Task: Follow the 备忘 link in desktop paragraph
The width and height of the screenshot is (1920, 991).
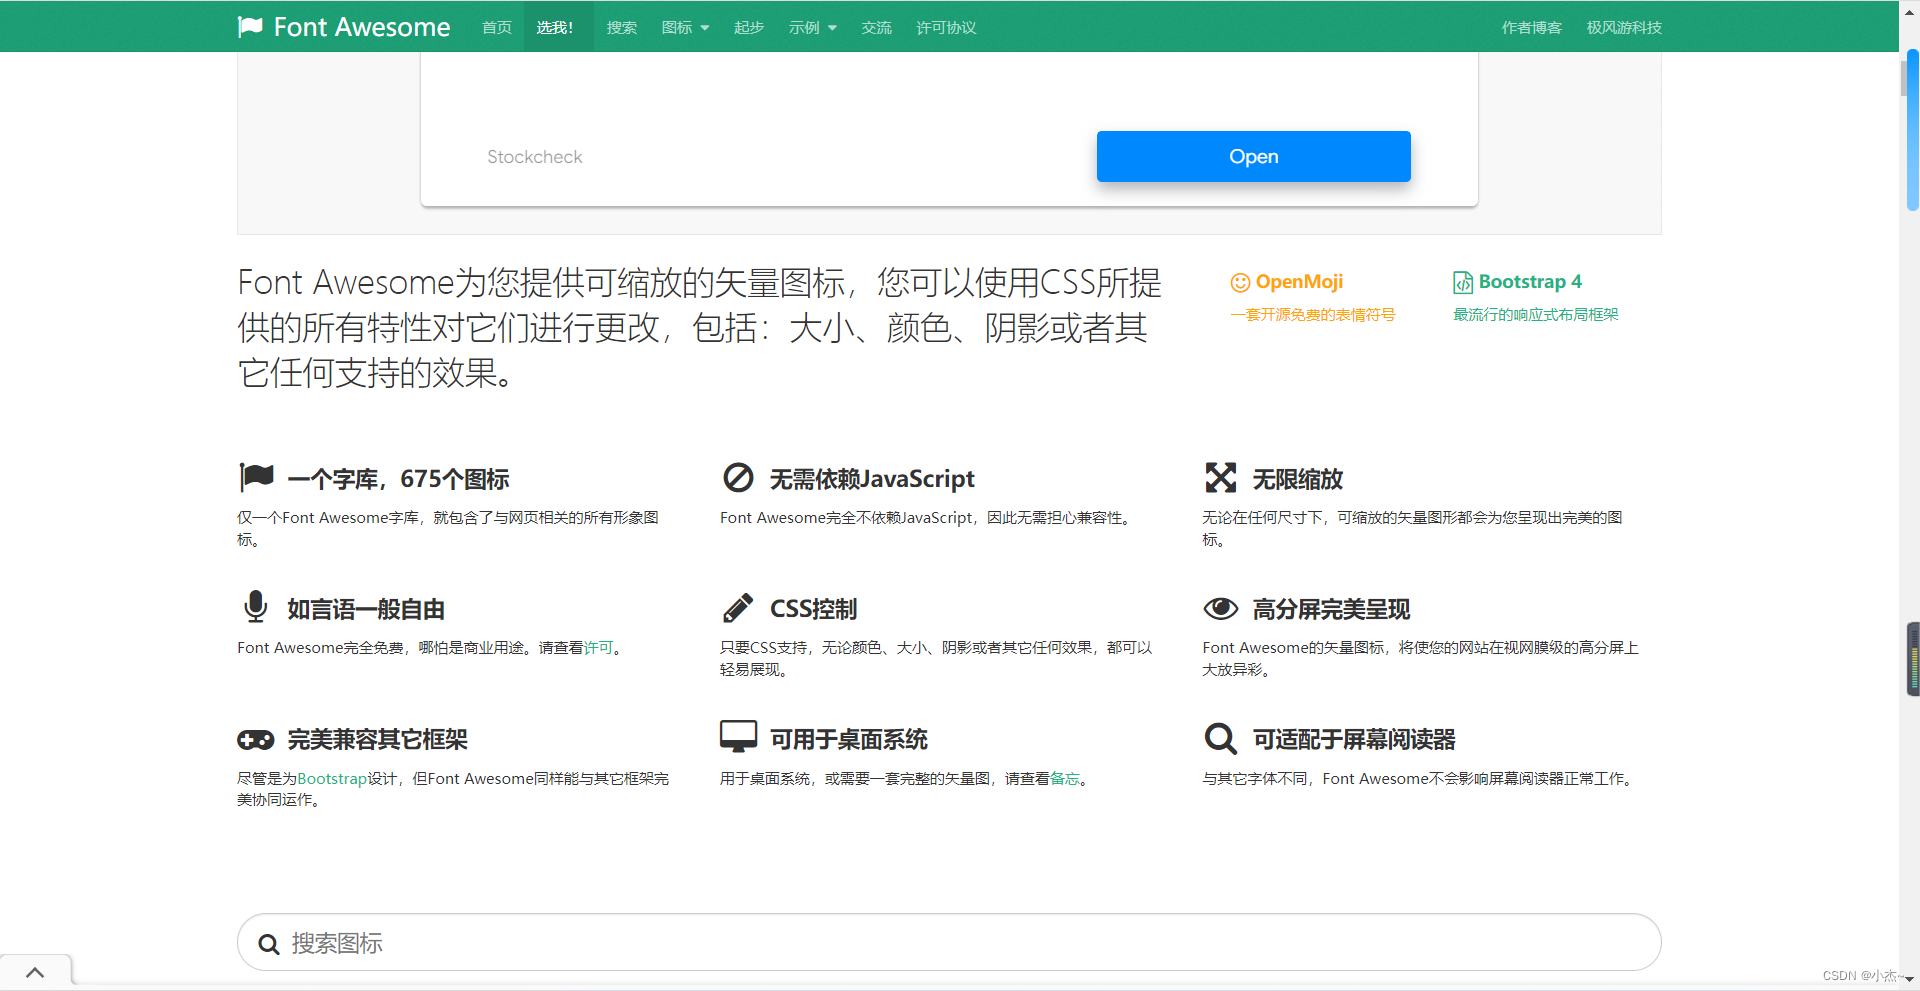Action: [x=1065, y=778]
